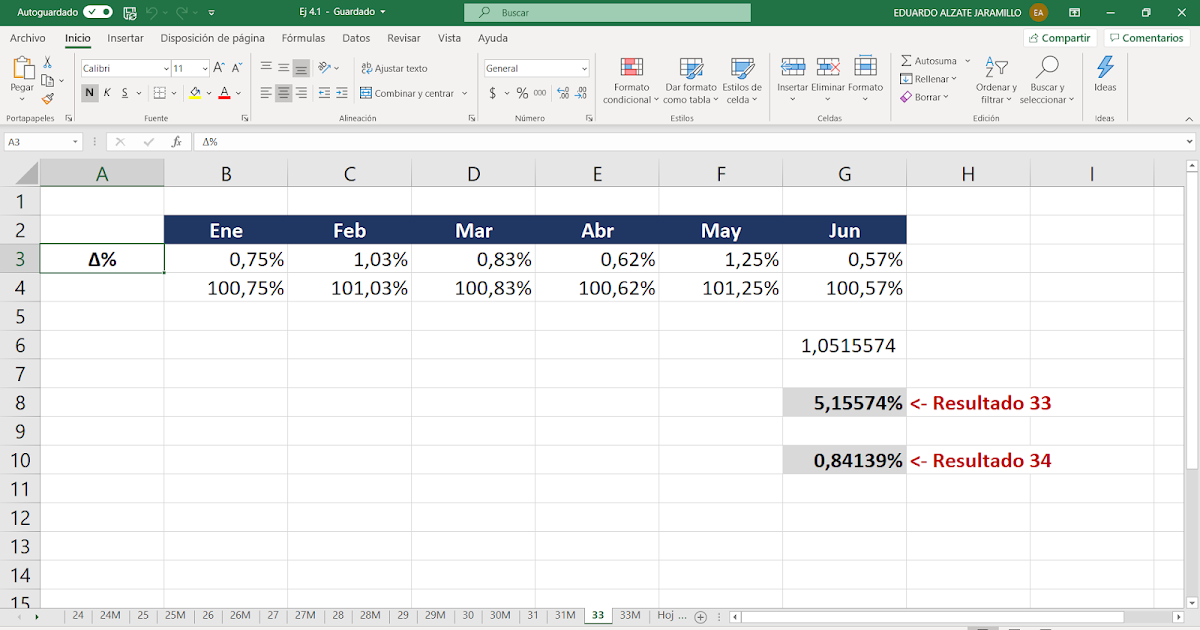Open the Comentarios panel
The image size is (1200, 630).
1145,37
